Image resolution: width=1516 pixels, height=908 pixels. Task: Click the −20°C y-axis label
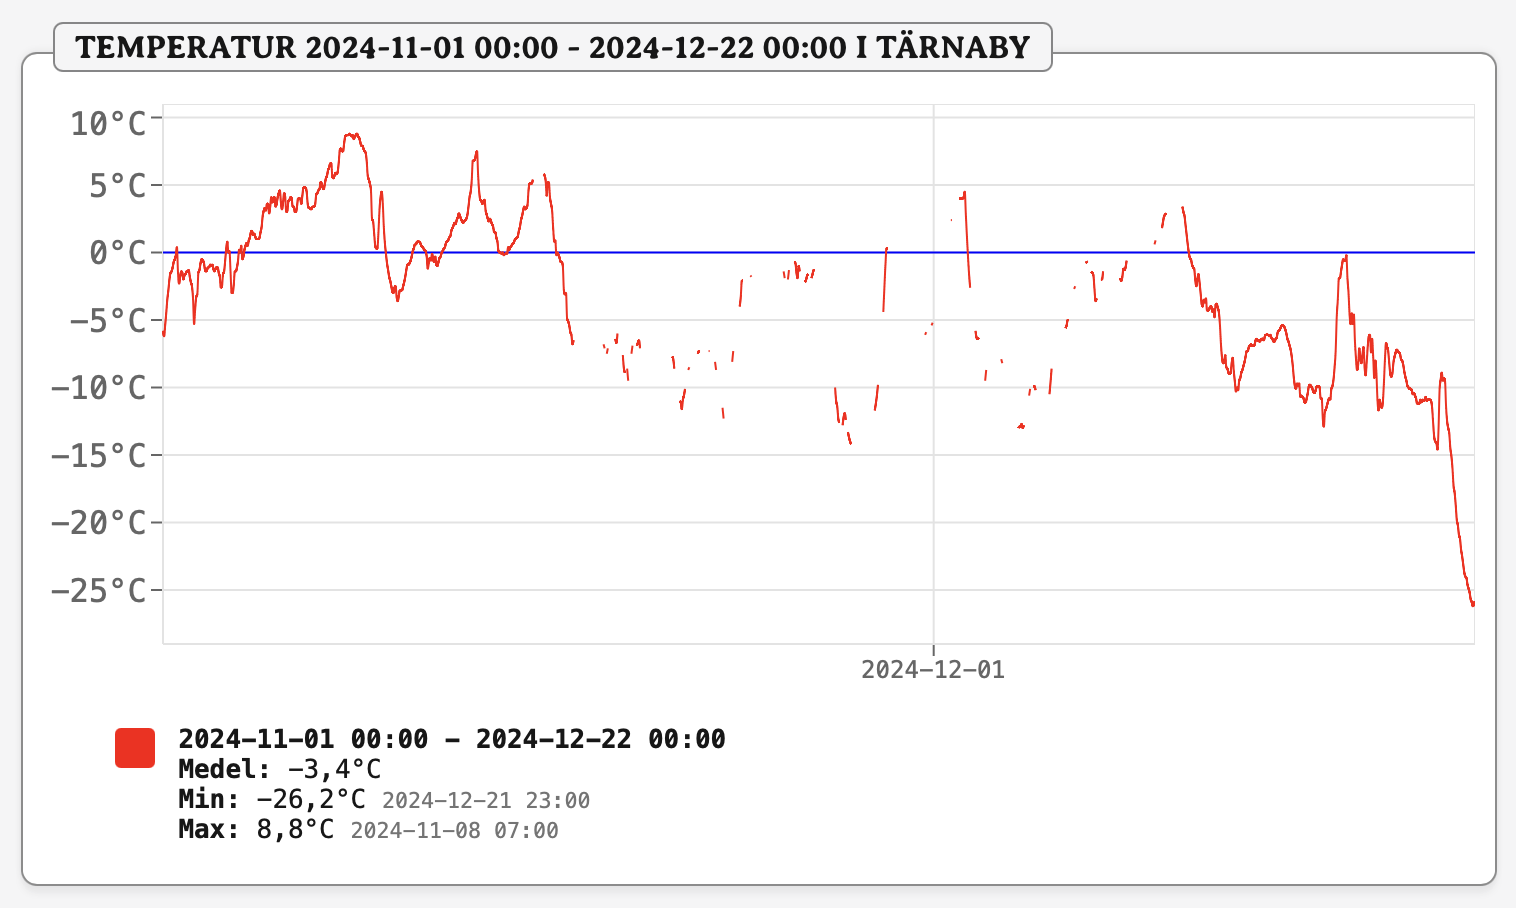[x=99, y=523]
